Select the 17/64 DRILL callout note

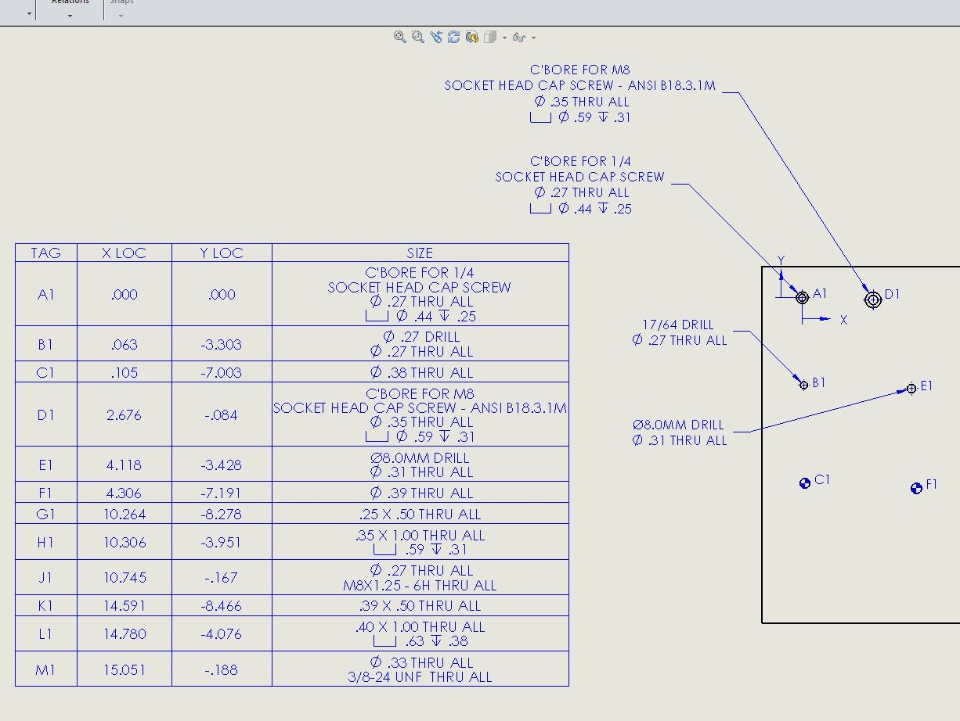[679, 332]
